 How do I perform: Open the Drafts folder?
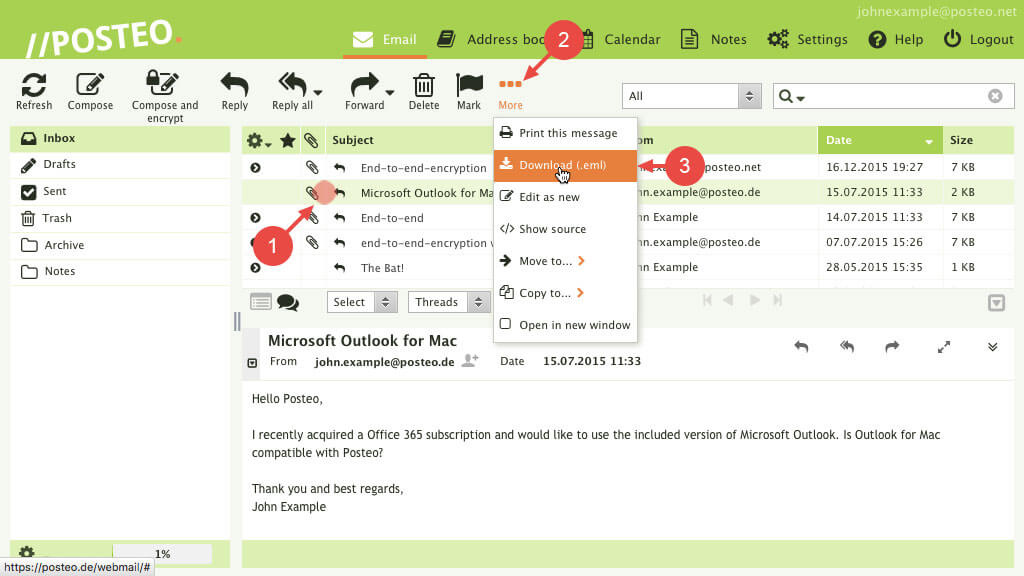(59, 165)
